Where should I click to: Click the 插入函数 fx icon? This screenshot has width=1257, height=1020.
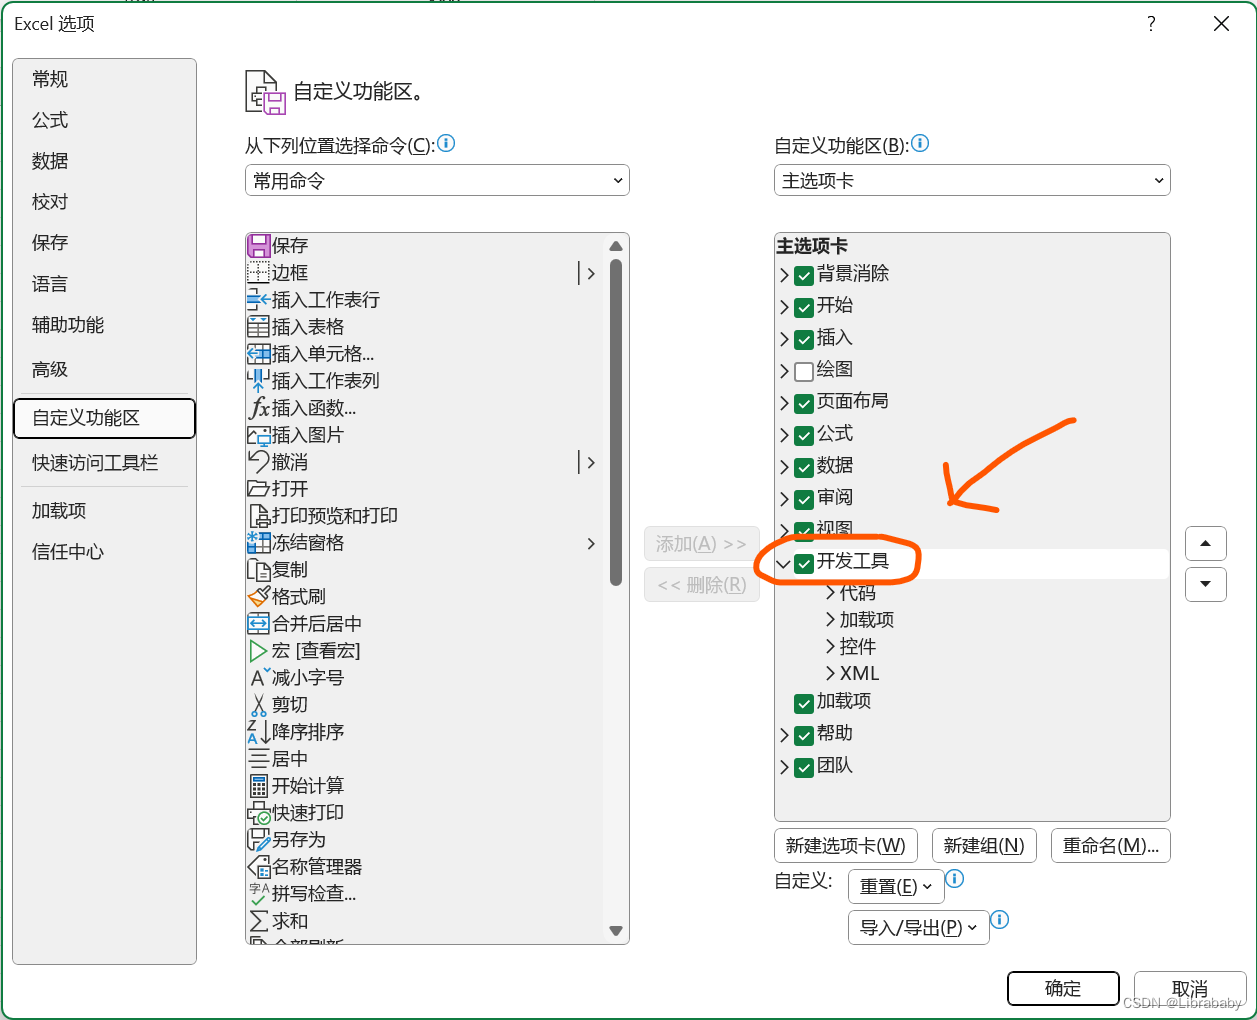[258, 407]
